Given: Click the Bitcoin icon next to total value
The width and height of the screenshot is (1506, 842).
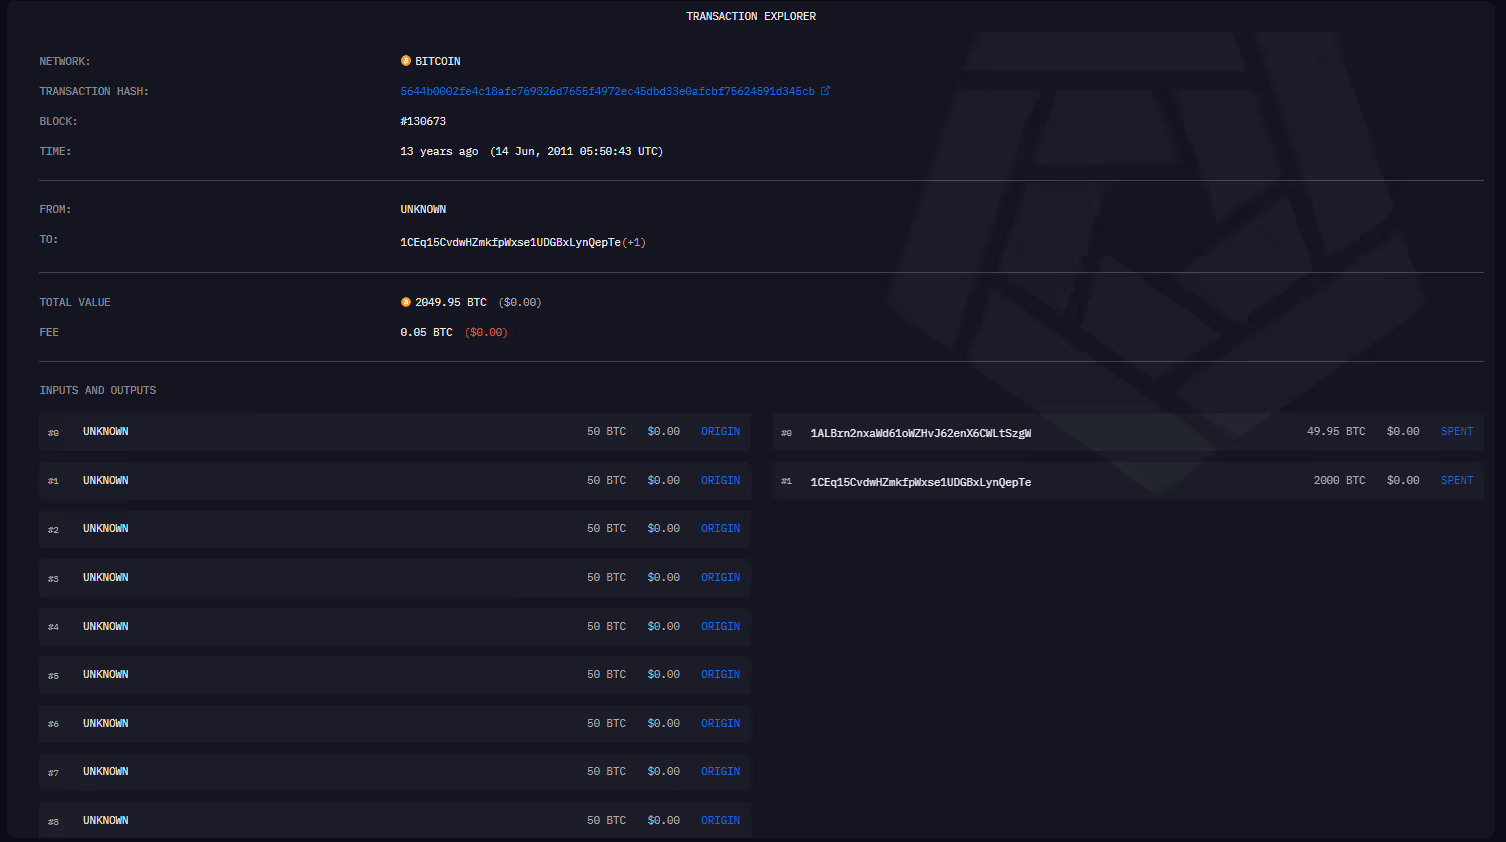Looking at the screenshot, I should pyautogui.click(x=405, y=301).
